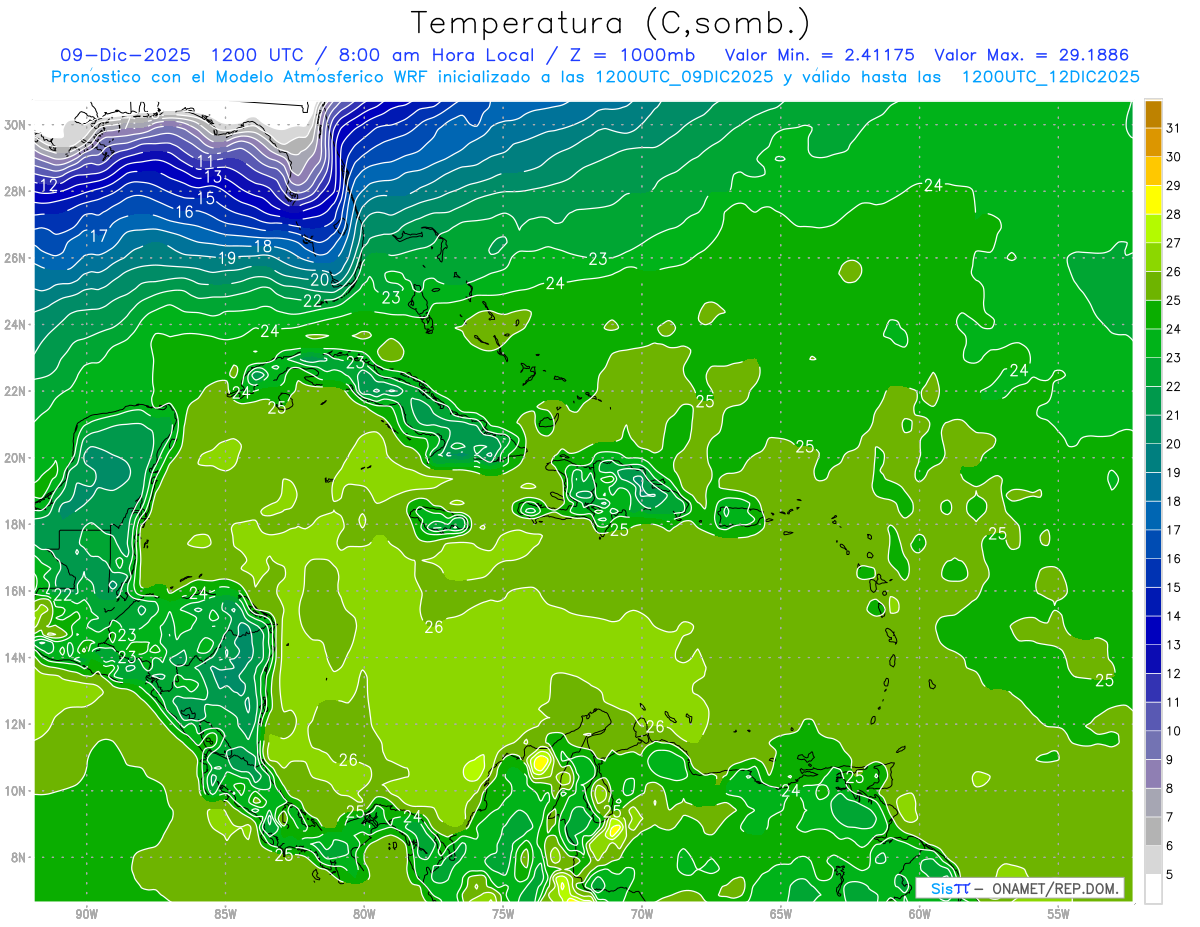Viewport: 1200px width, 927px height.
Task: Click the 16N latitude axis label
Action: click(16, 591)
